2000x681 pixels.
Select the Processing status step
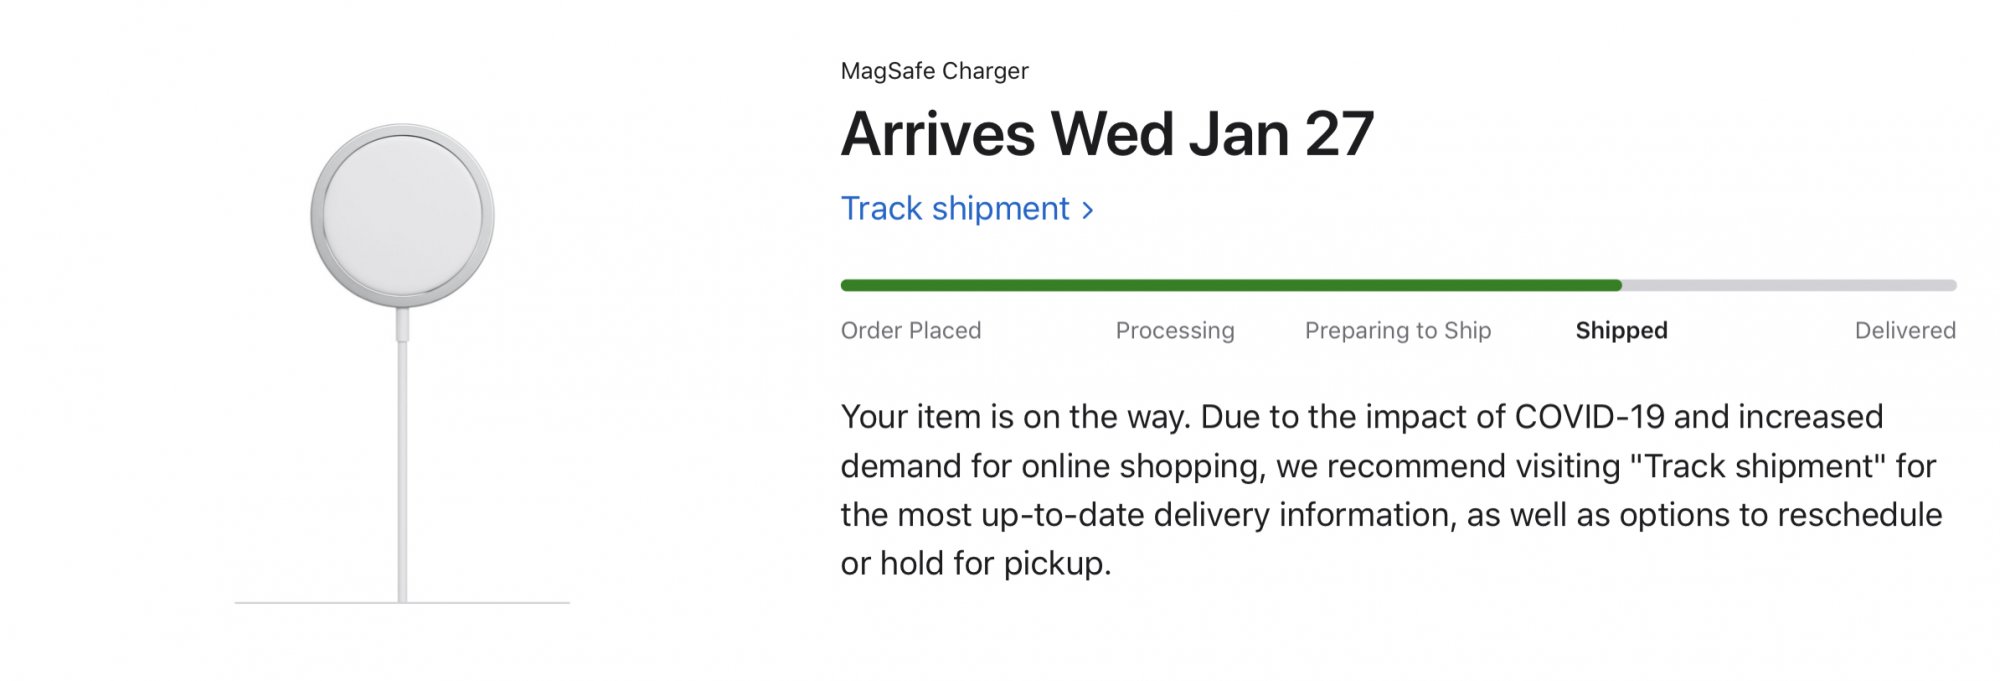click(x=1175, y=330)
